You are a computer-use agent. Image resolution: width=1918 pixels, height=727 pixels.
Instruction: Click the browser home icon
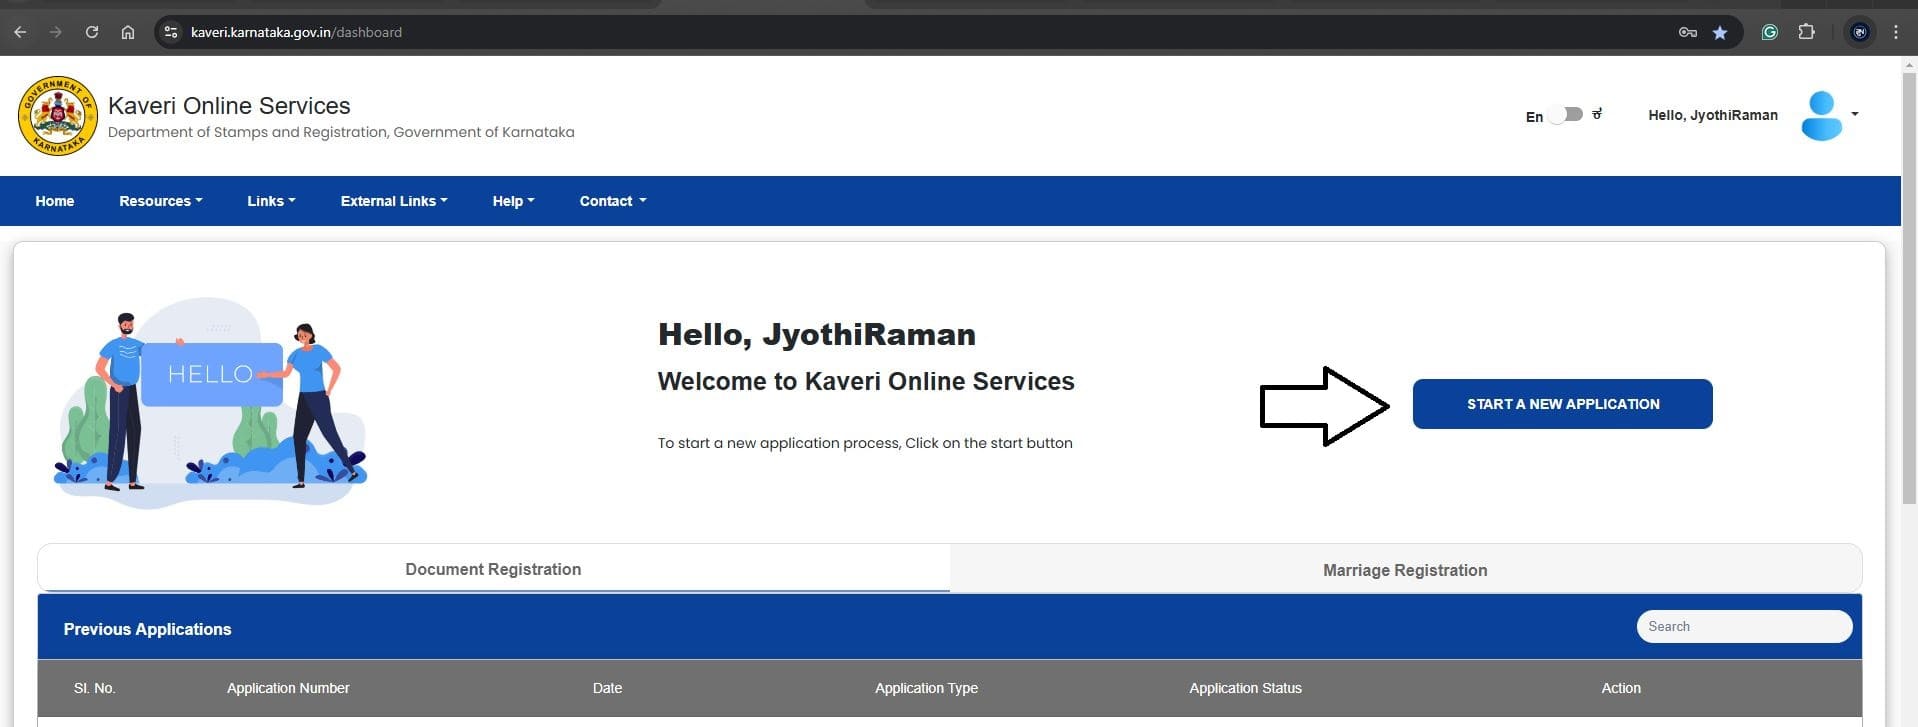click(128, 32)
